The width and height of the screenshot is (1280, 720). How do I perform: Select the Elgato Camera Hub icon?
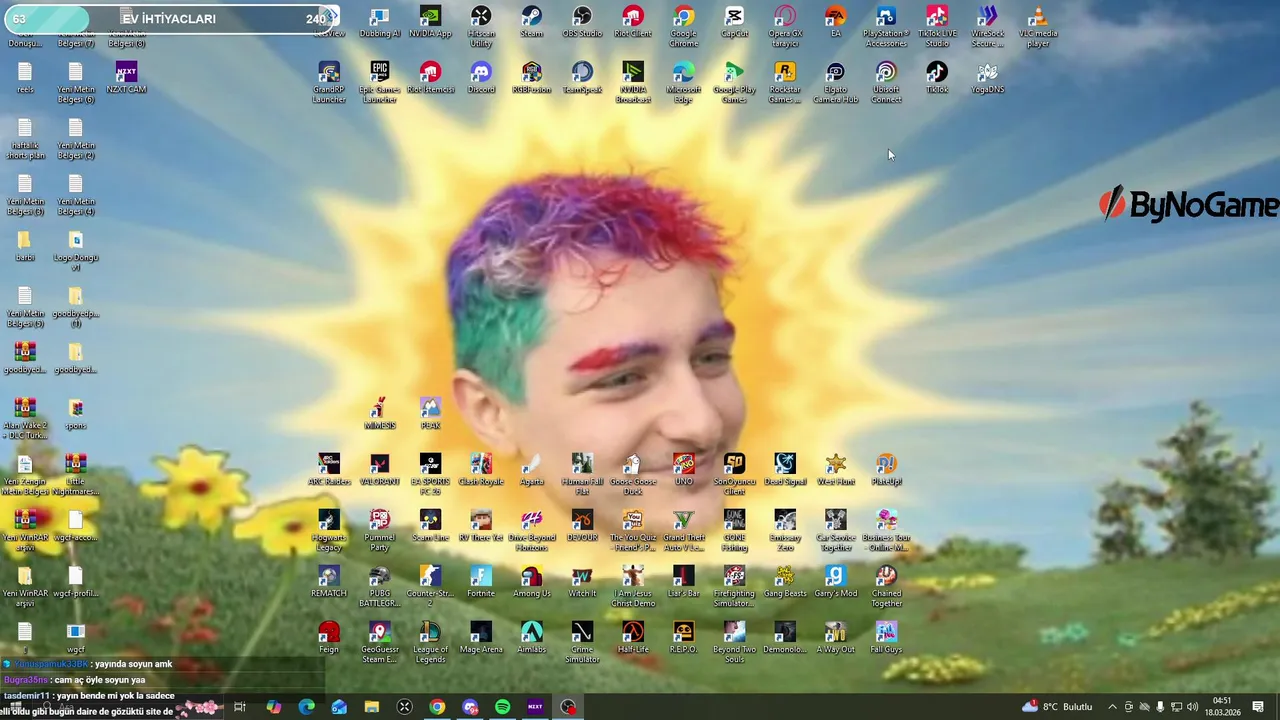[835, 83]
